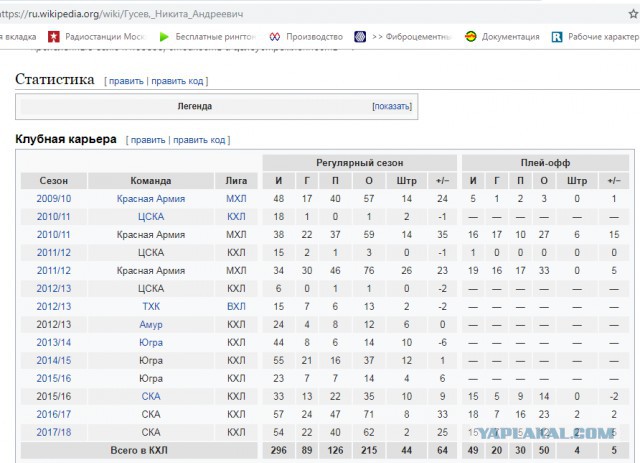Image resolution: width=640 pixels, height=463 pixels.
Task: Open the 2012/13 season link in ТХК row
Action: (x=54, y=307)
